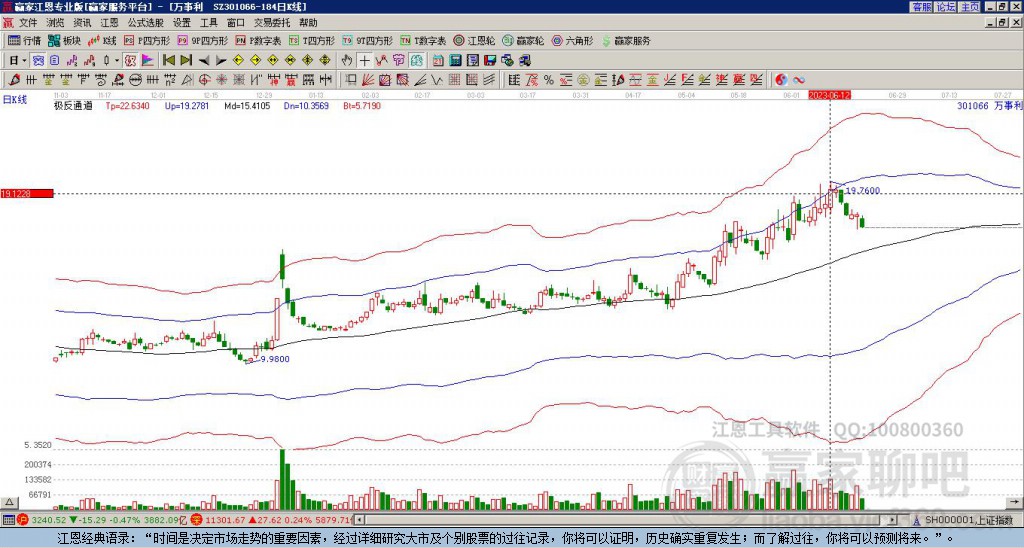Click horizontal scrollbar right arrow
The height and width of the screenshot is (548, 1024).
point(893,520)
